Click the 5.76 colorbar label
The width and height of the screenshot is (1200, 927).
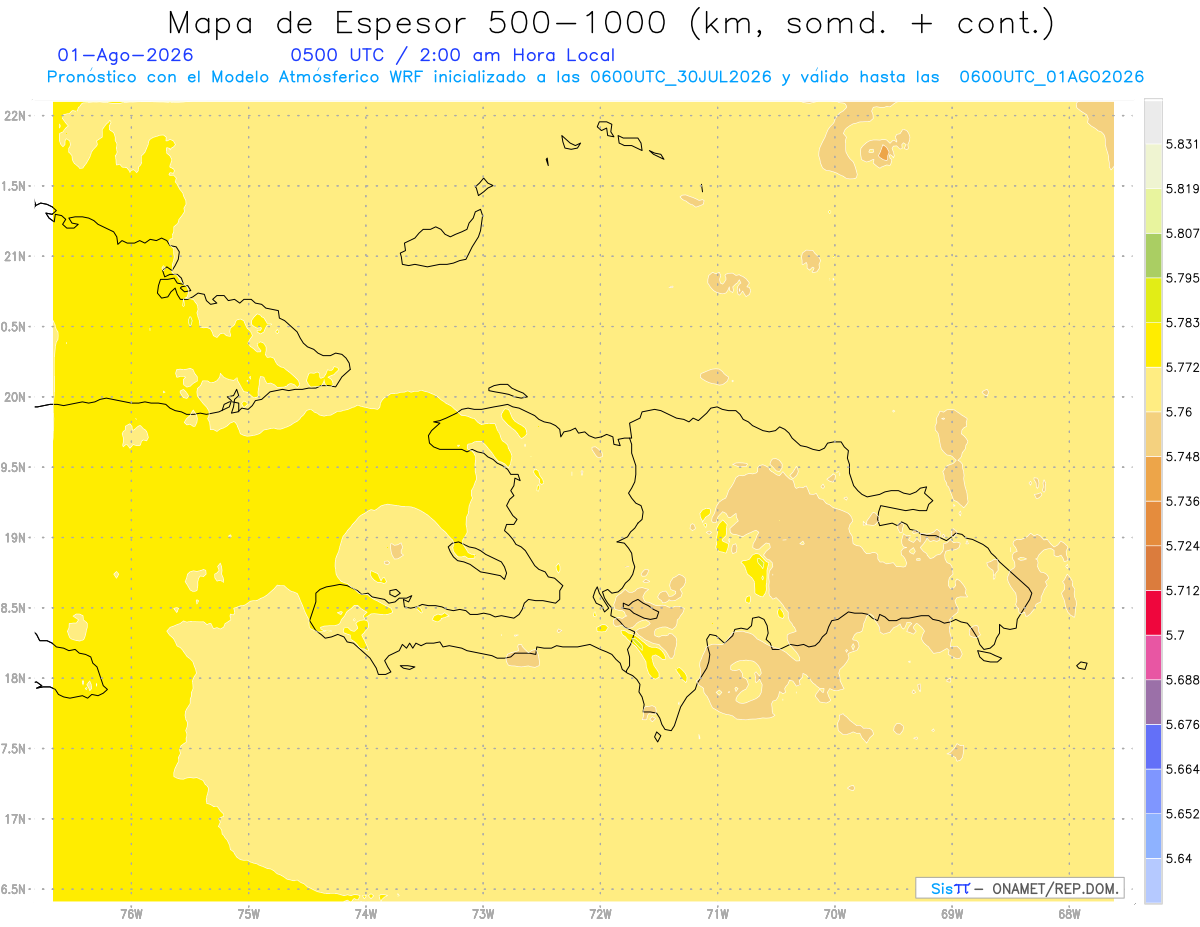pyautogui.click(x=1179, y=412)
